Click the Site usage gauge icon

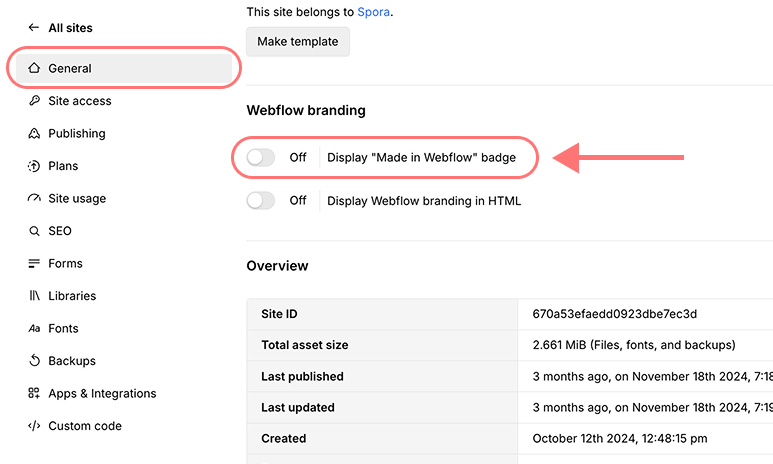34,198
